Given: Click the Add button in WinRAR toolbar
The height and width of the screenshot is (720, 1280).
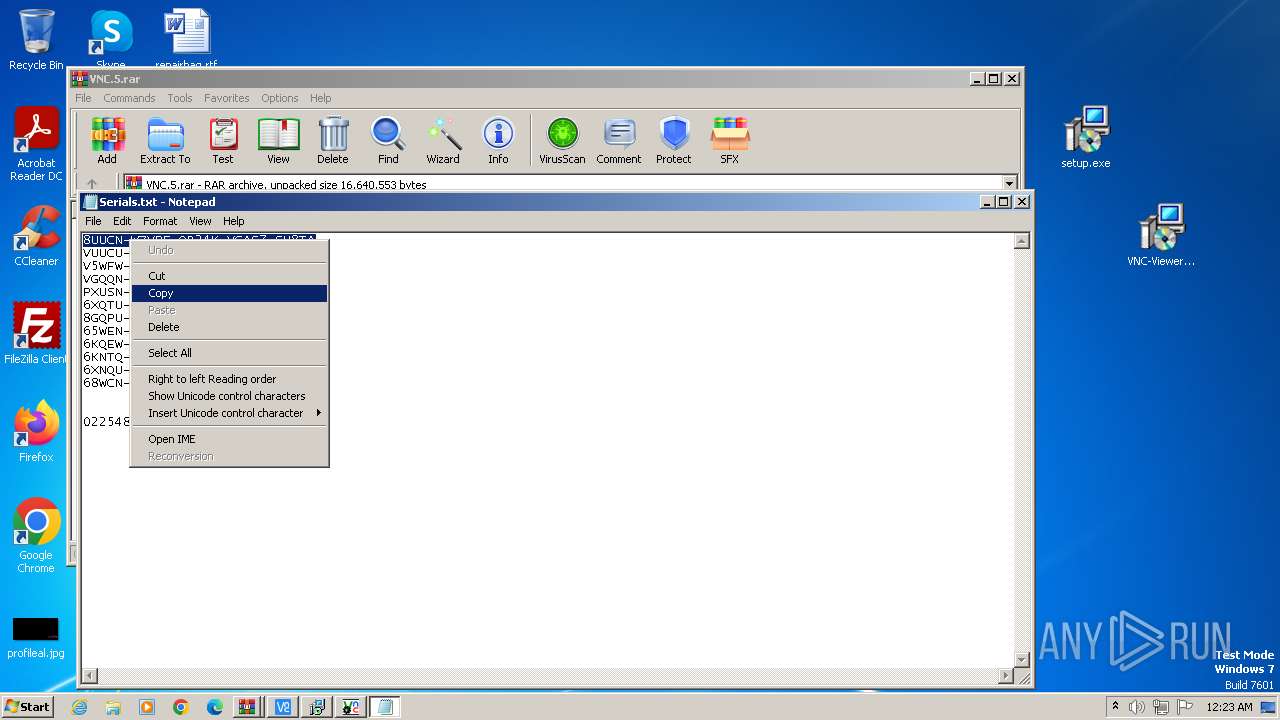Looking at the screenshot, I should pyautogui.click(x=107, y=141).
